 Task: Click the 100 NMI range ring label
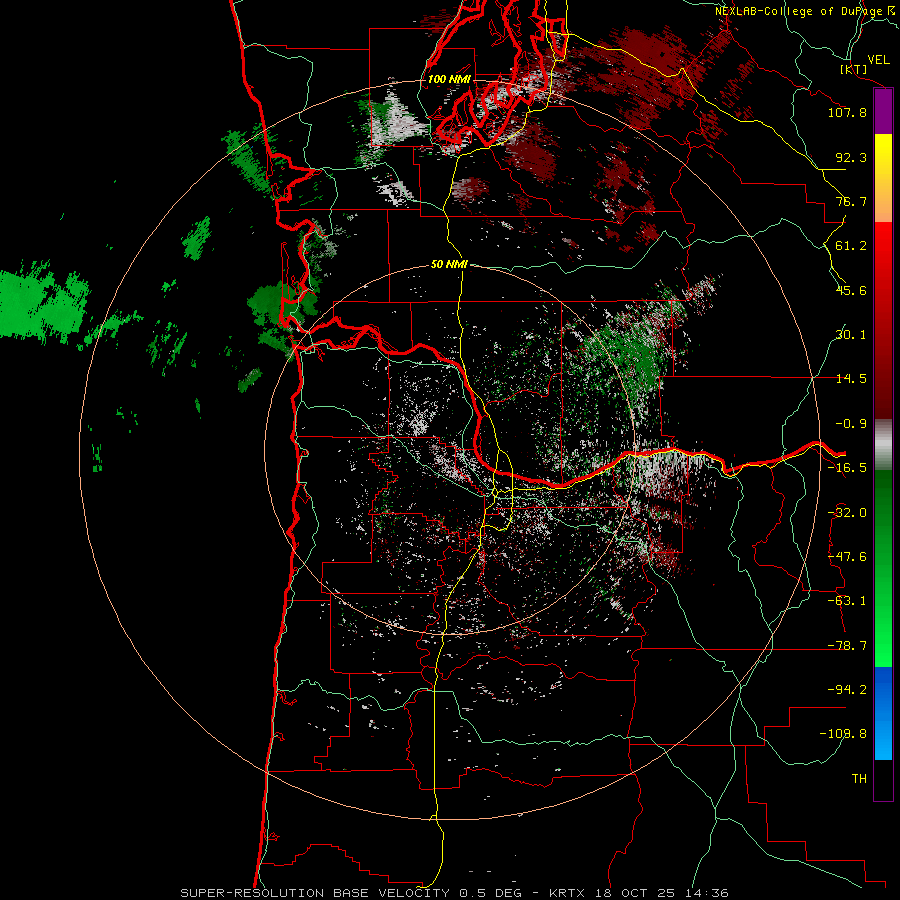tap(449, 79)
